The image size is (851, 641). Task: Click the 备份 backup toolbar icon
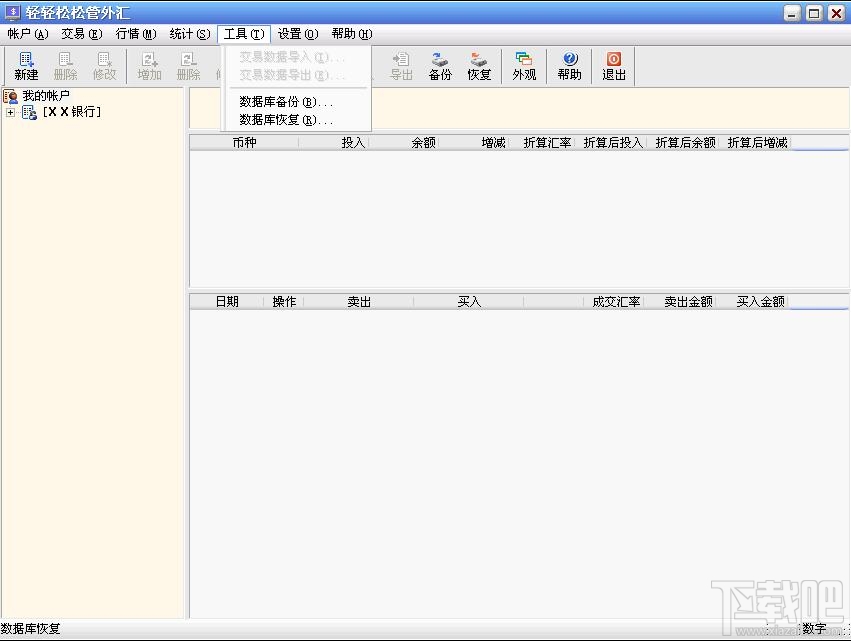pyautogui.click(x=440, y=66)
